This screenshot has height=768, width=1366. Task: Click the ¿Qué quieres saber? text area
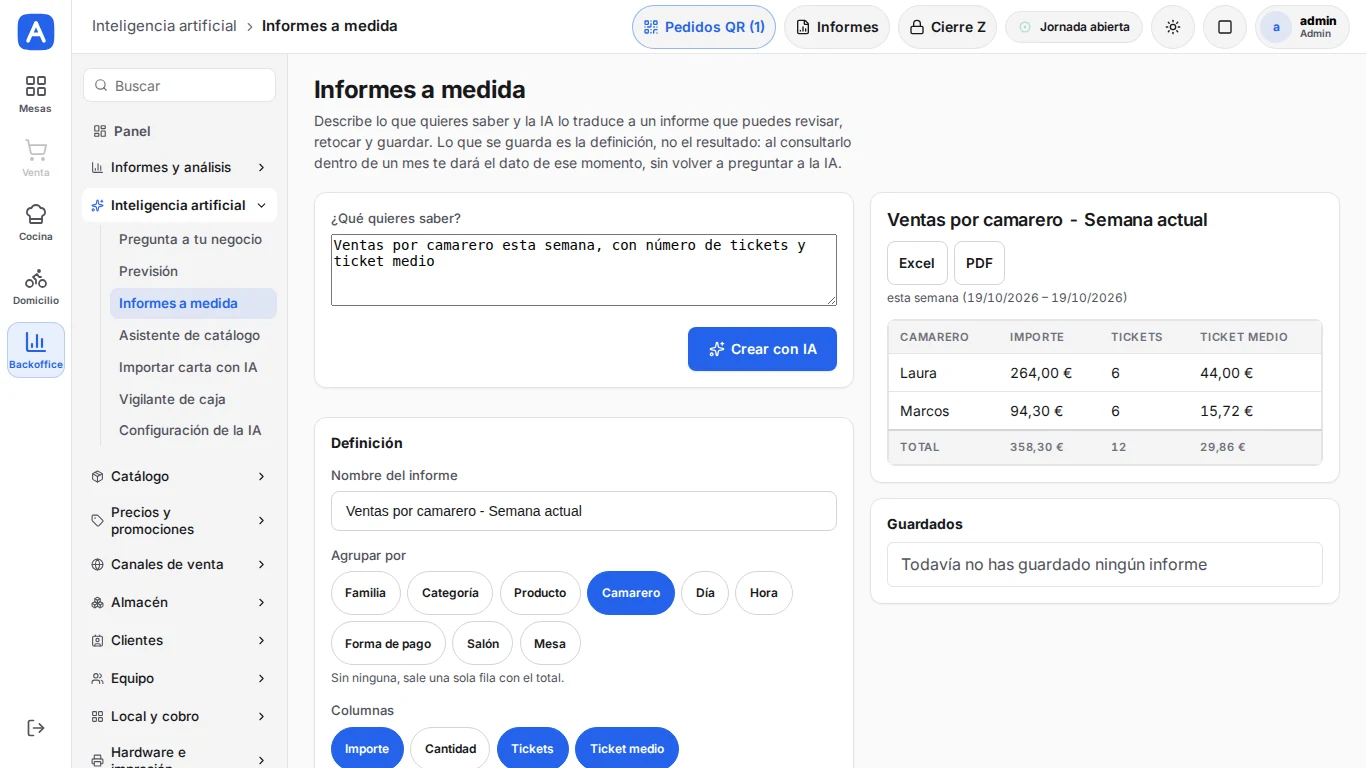pos(584,270)
